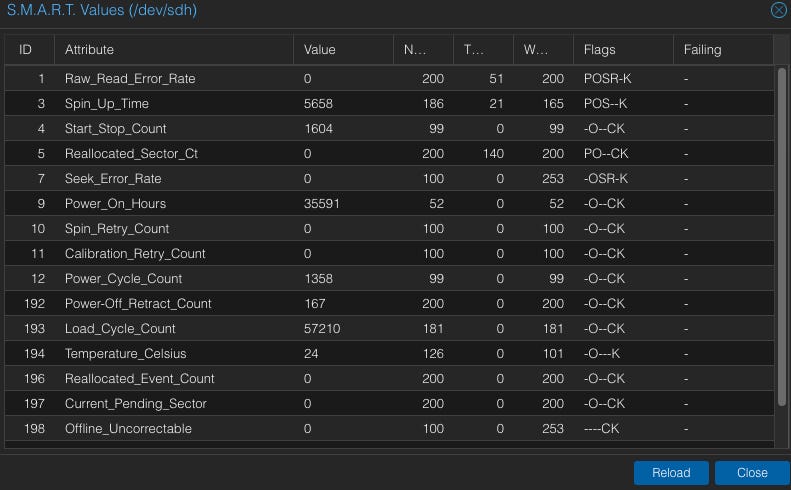Click ID 192 cell
This screenshot has width=791, height=490.
tap(34, 303)
